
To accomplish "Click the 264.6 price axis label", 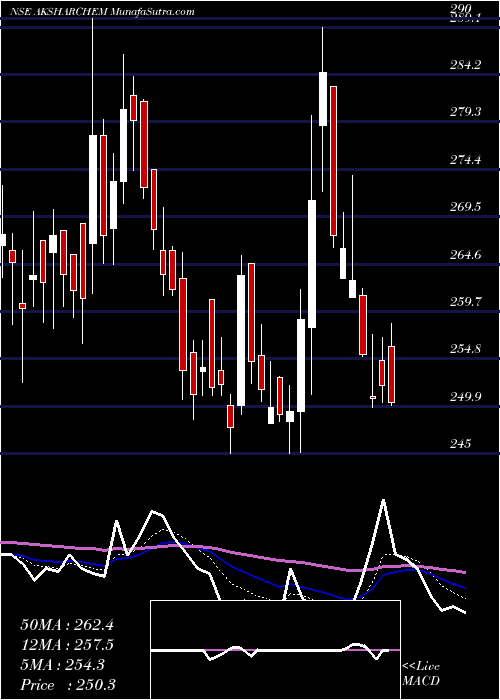I will (x=466, y=254).
